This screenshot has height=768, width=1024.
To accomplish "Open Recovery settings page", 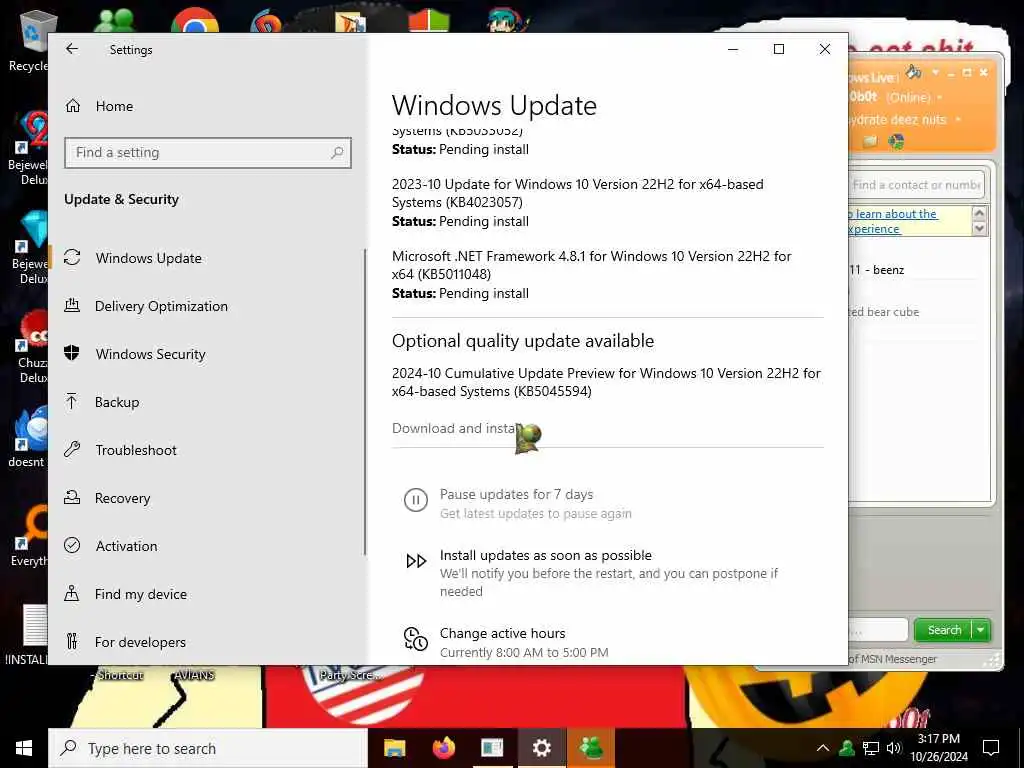I will pyautogui.click(x=122, y=498).
